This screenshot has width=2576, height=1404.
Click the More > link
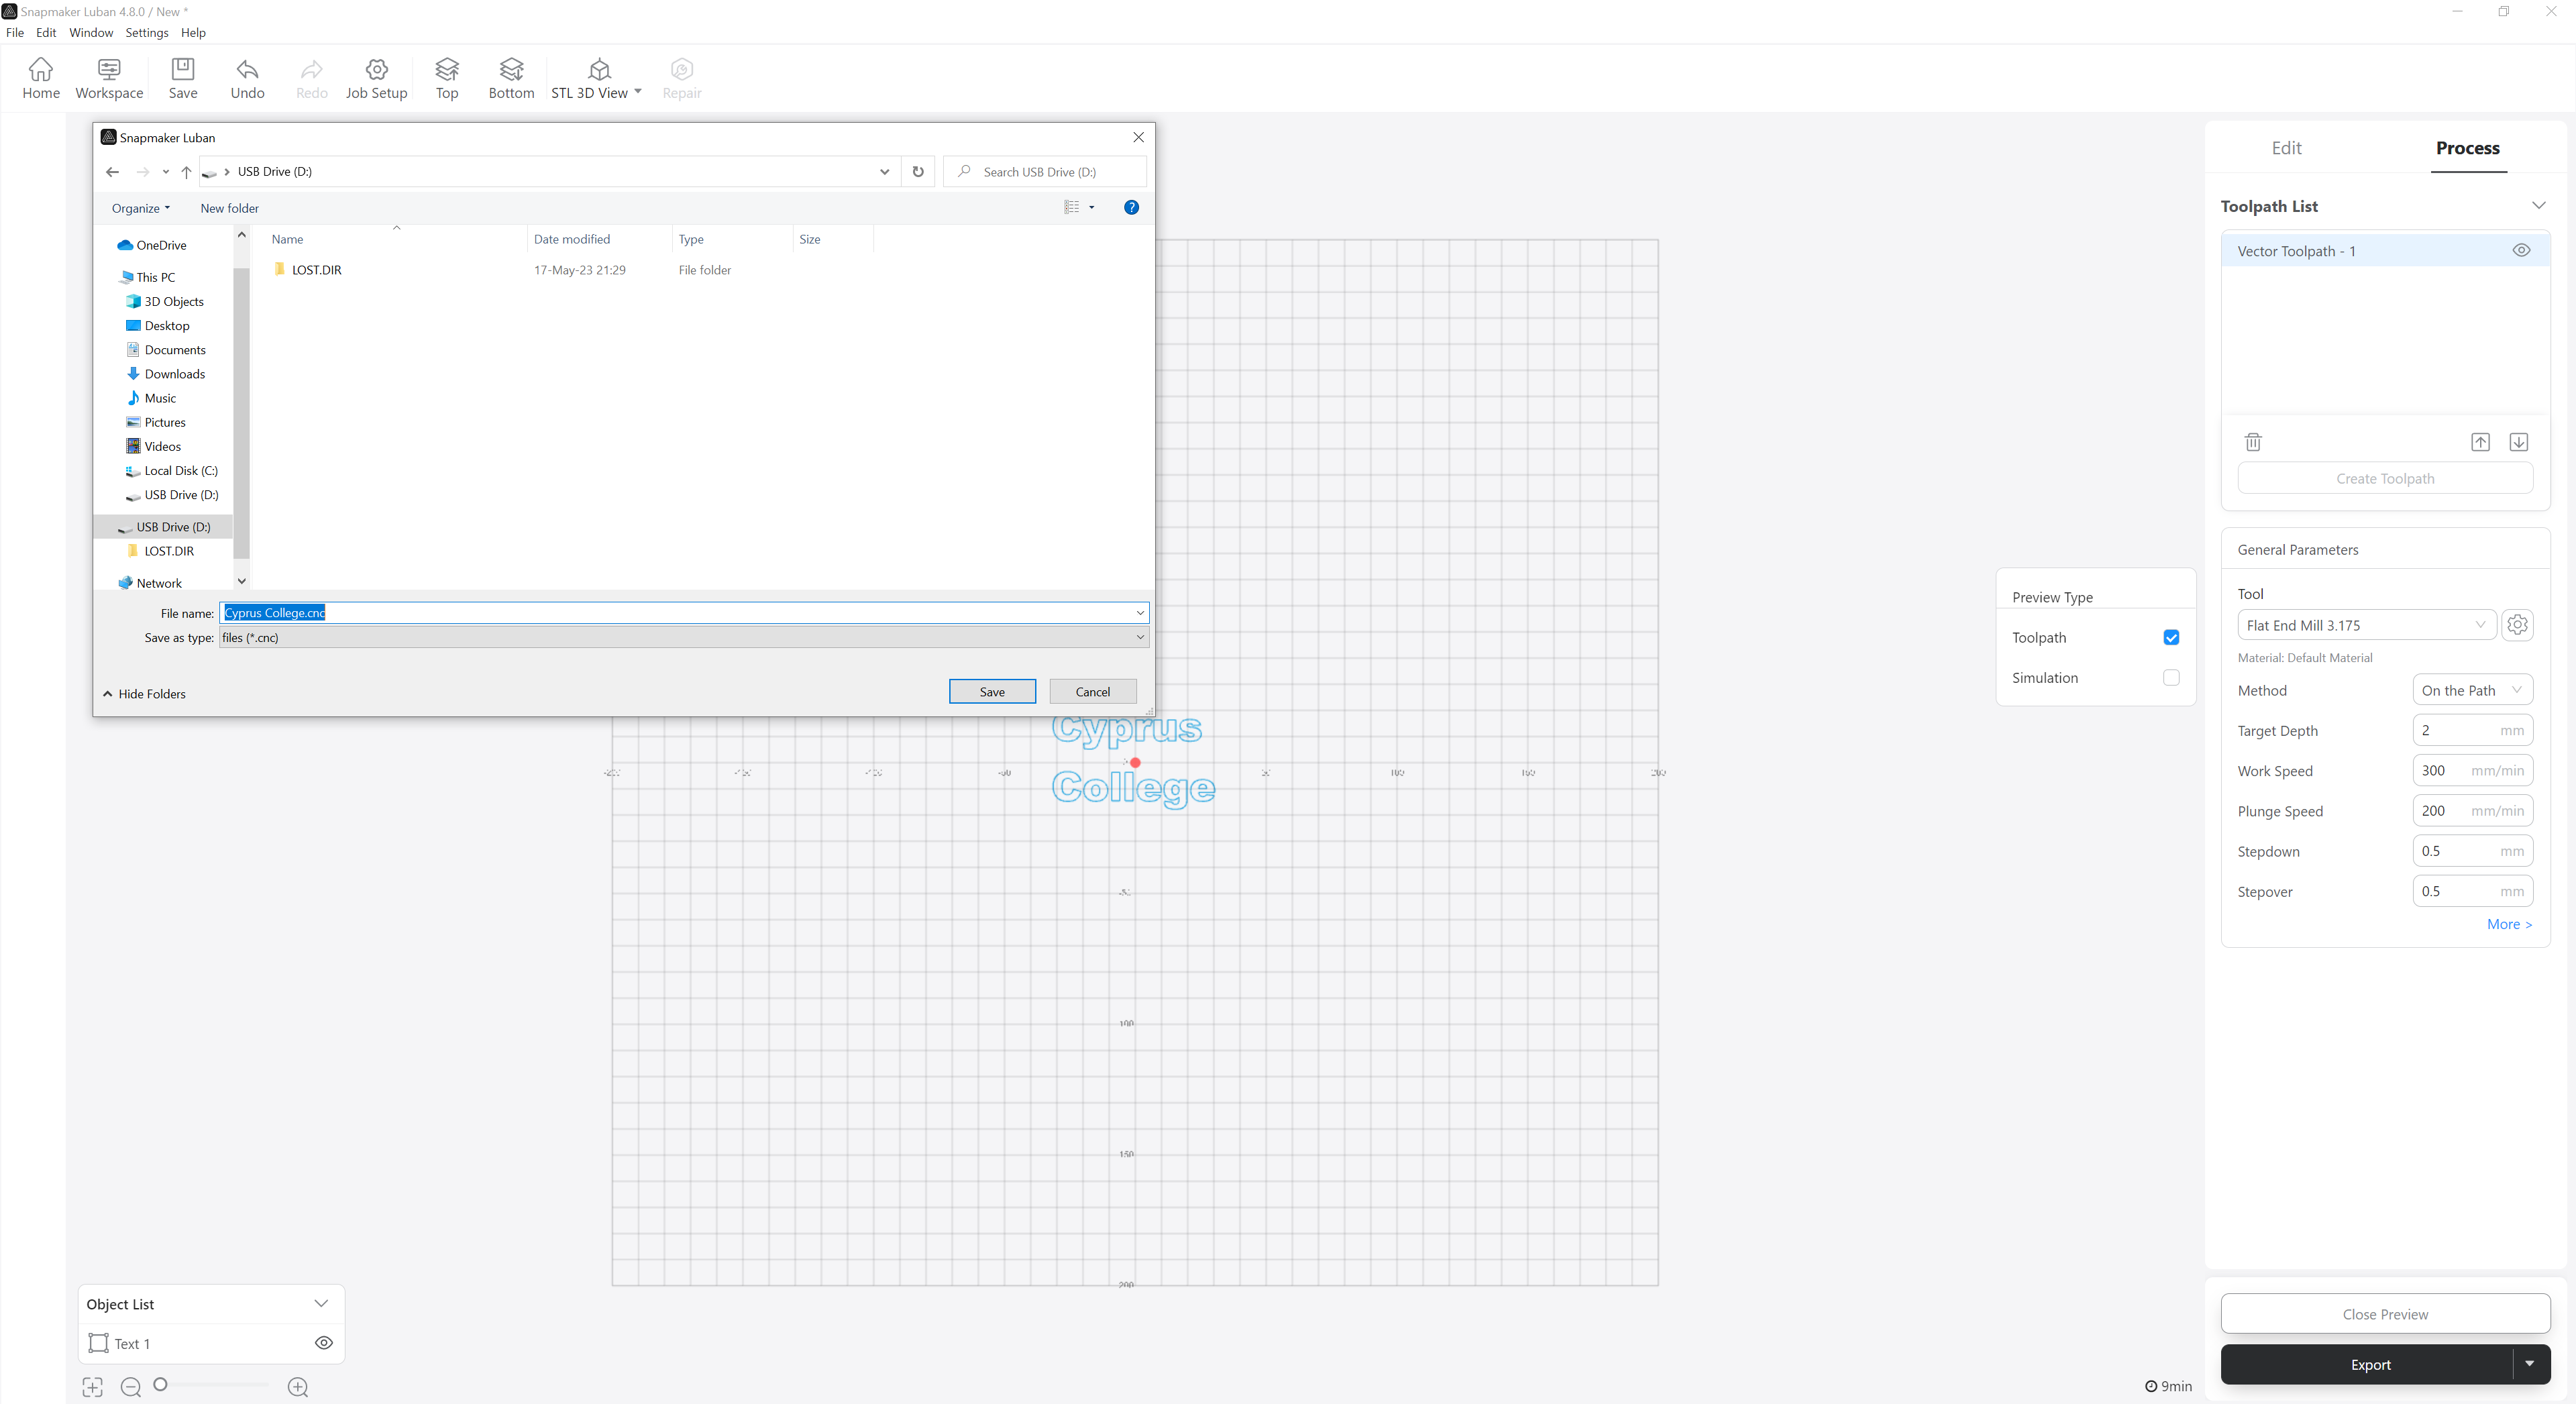pyautogui.click(x=2509, y=924)
